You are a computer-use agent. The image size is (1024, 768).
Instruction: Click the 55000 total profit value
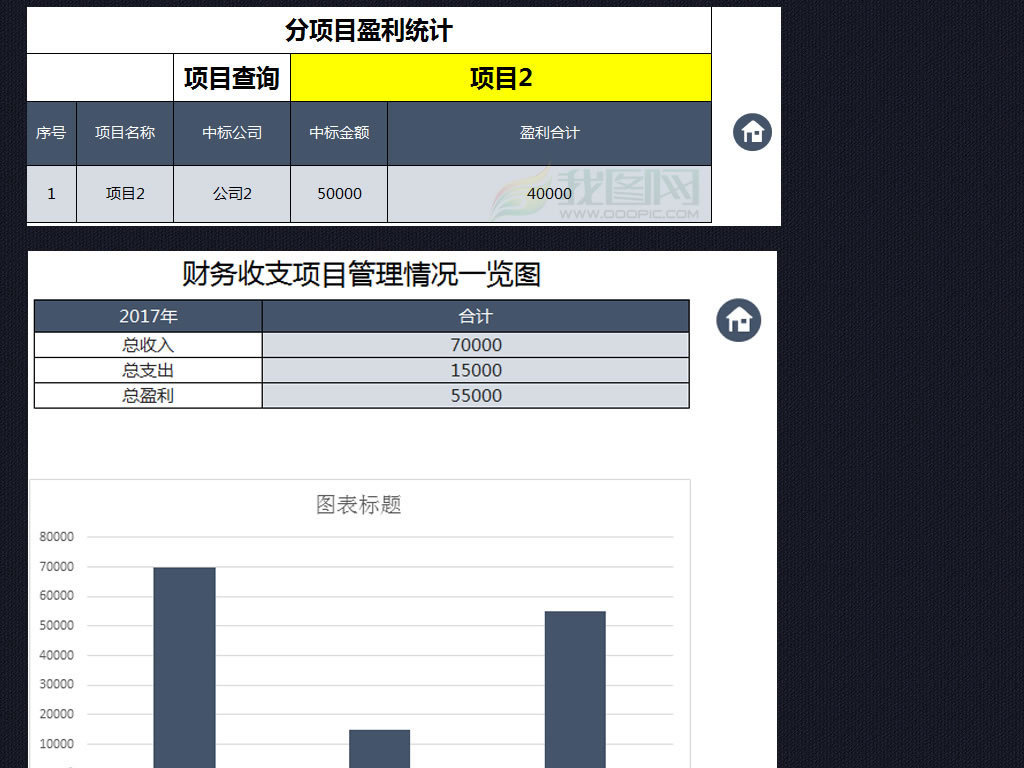475,396
